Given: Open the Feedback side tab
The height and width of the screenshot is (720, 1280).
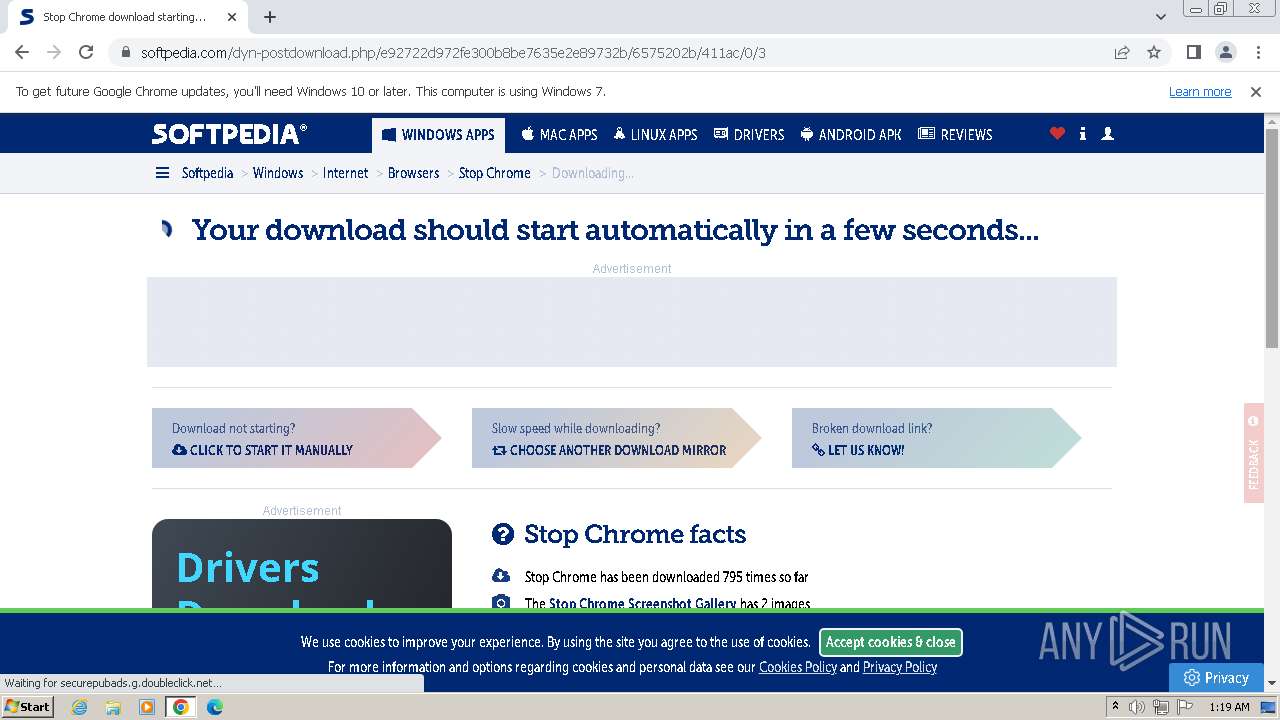Looking at the screenshot, I should 1254,453.
